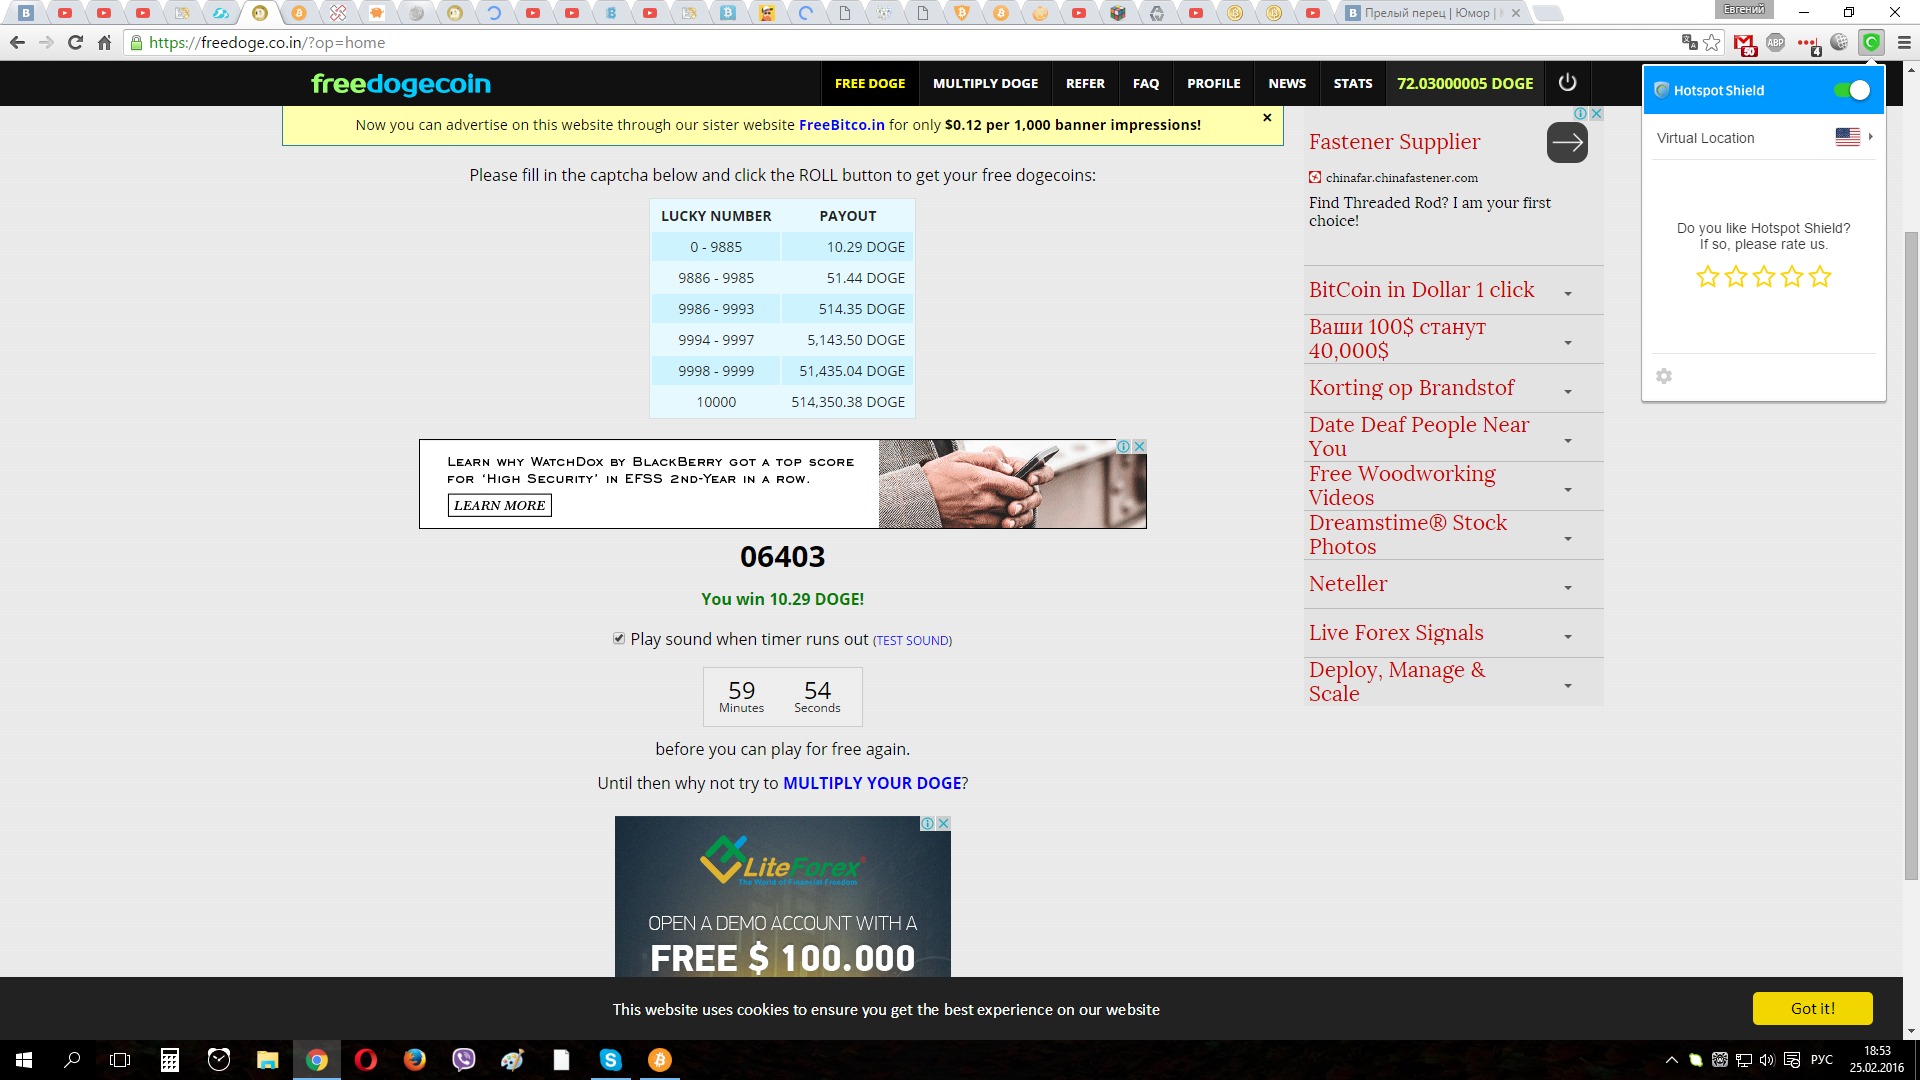Go back to previous page
Image resolution: width=1920 pixels, height=1080 pixels.
click(x=17, y=42)
